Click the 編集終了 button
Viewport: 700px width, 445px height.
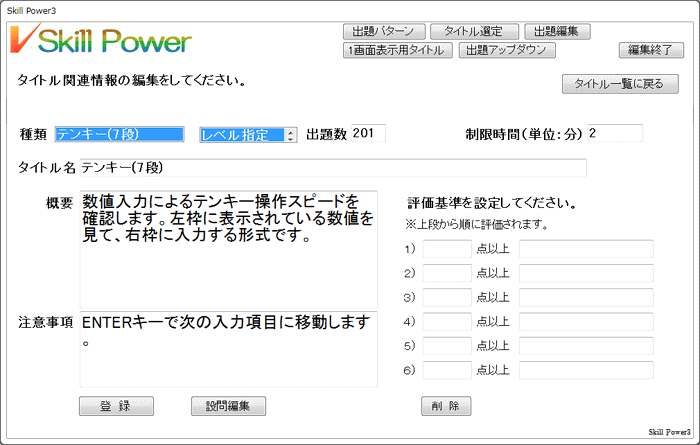651,50
